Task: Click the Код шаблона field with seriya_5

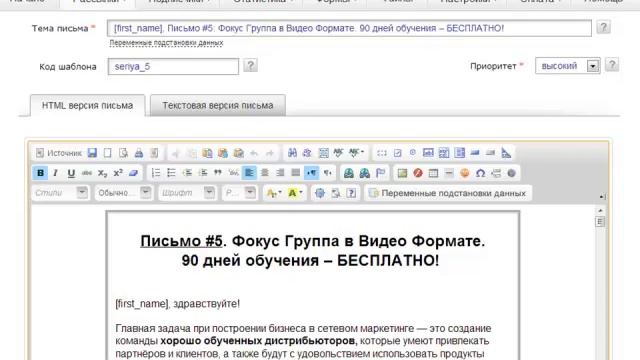Action: (173, 67)
